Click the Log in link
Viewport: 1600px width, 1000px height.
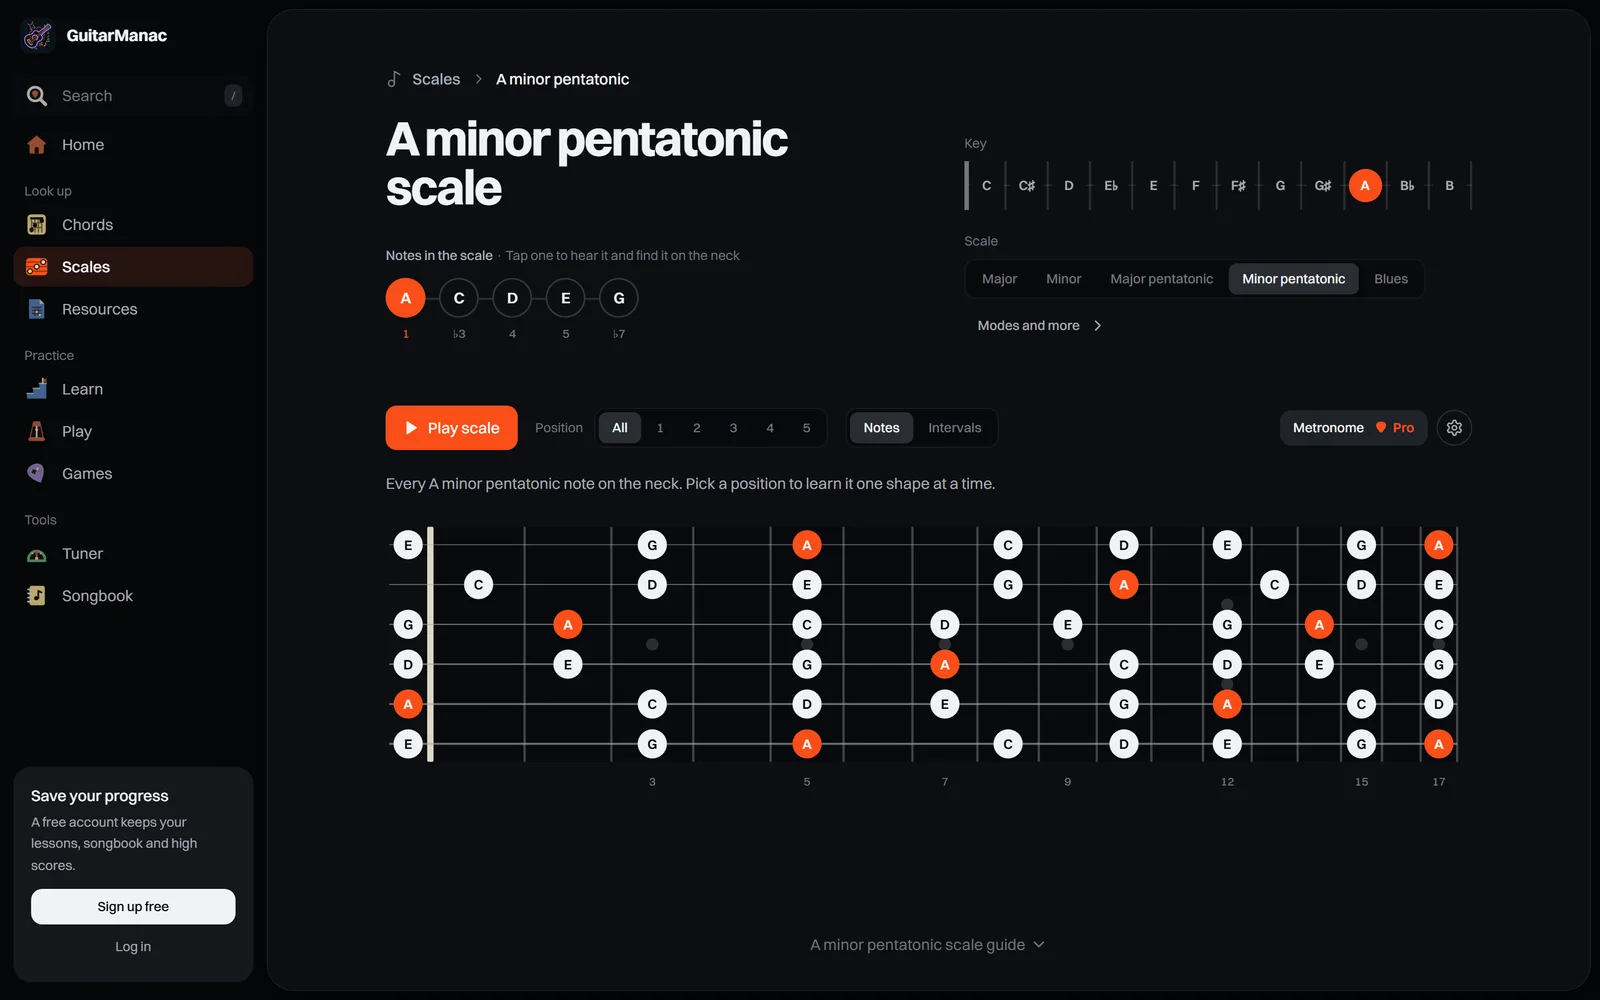coord(133,947)
